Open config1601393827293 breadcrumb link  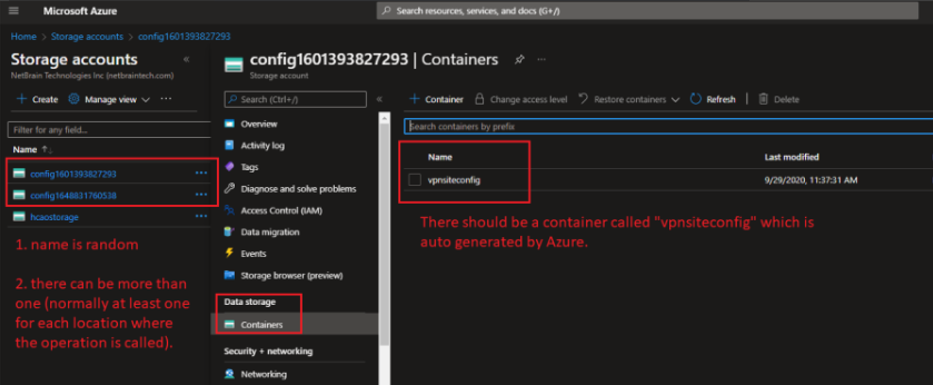tap(184, 36)
